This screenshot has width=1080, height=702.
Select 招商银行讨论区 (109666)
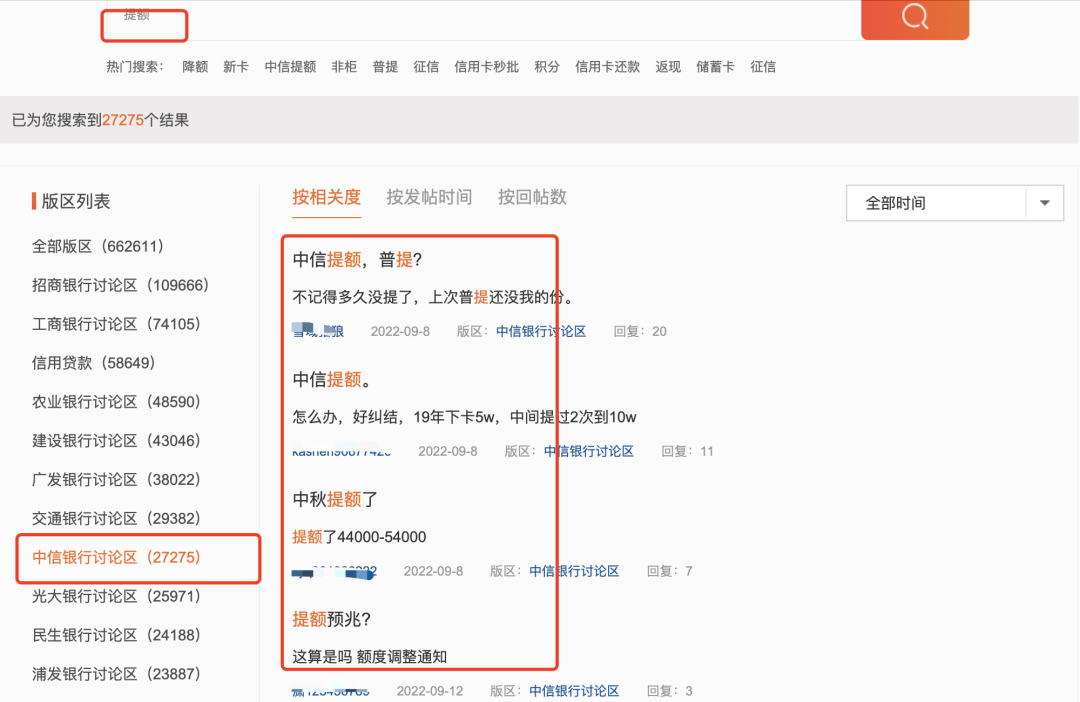pyautogui.click(x=121, y=285)
